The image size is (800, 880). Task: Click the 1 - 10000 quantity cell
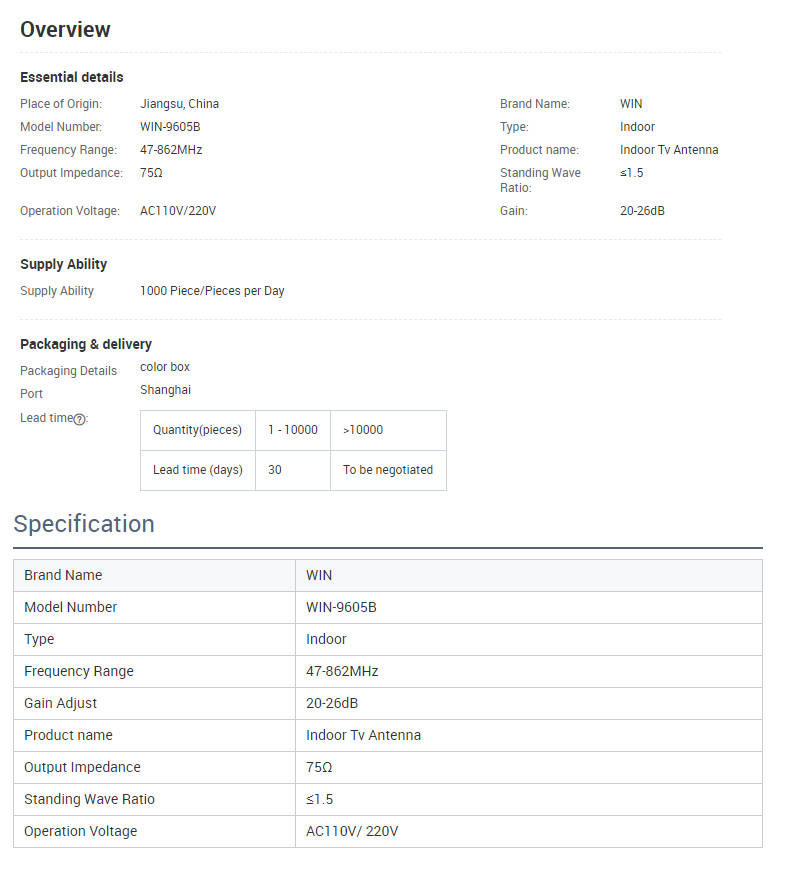click(292, 430)
